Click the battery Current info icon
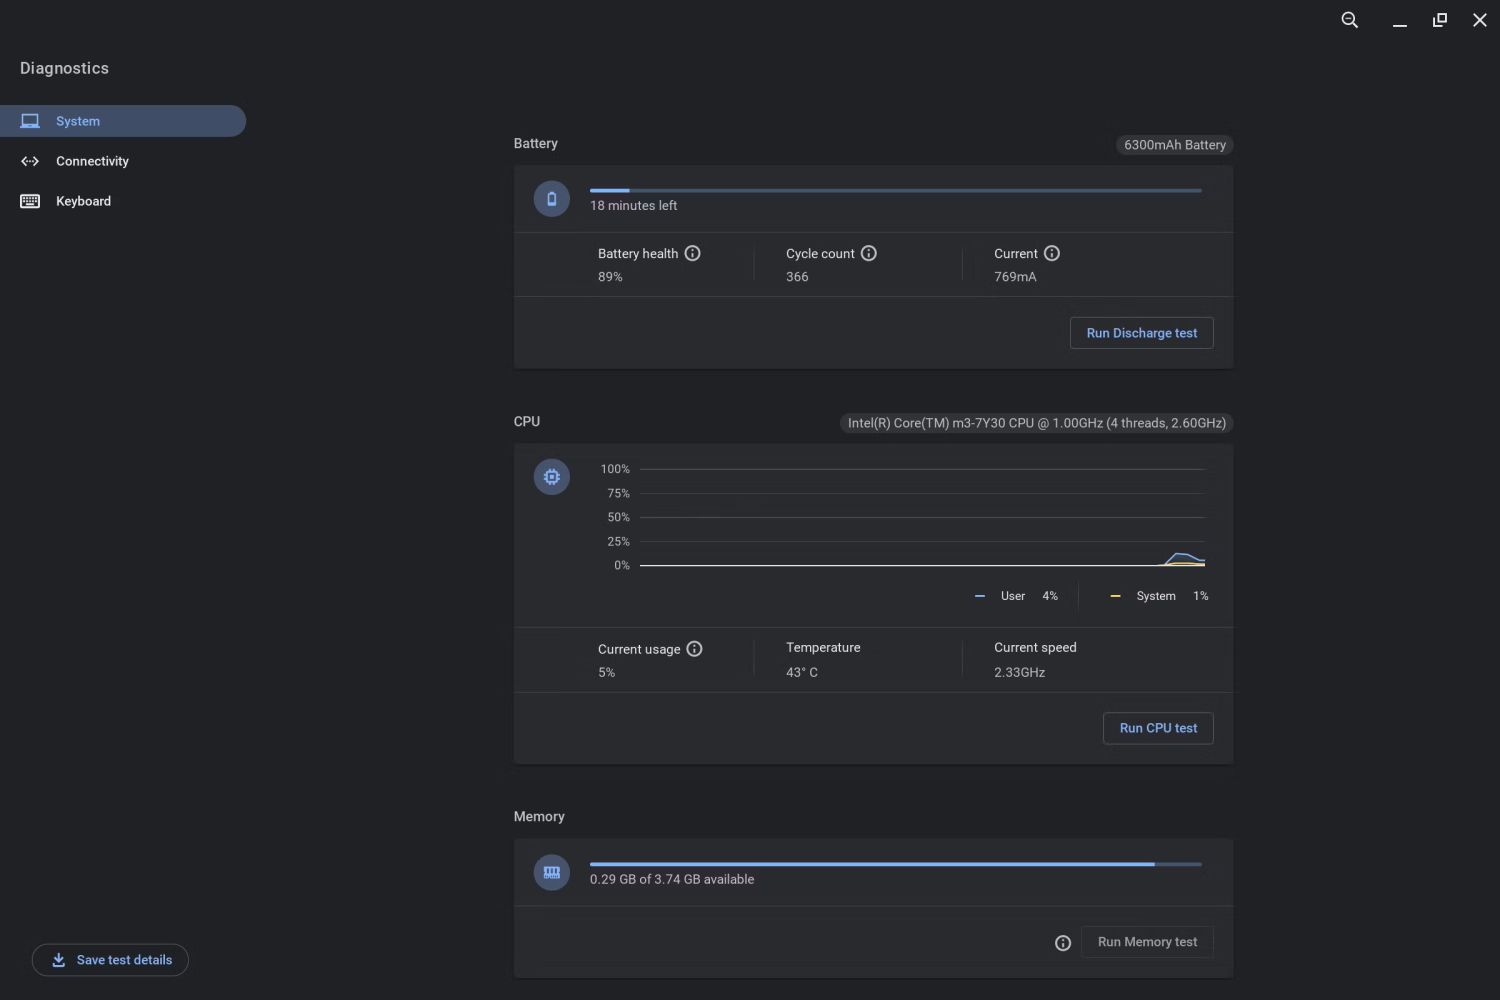This screenshot has width=1500, height=1000. tap(1051, 254)
